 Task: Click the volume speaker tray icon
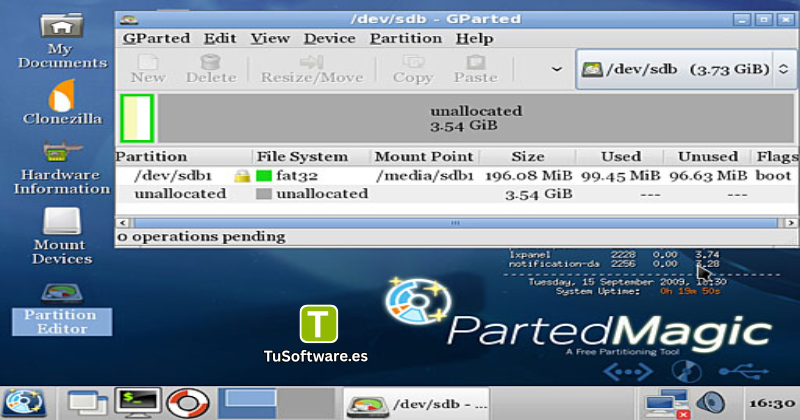pyautogui.click(x=710, y=403)
